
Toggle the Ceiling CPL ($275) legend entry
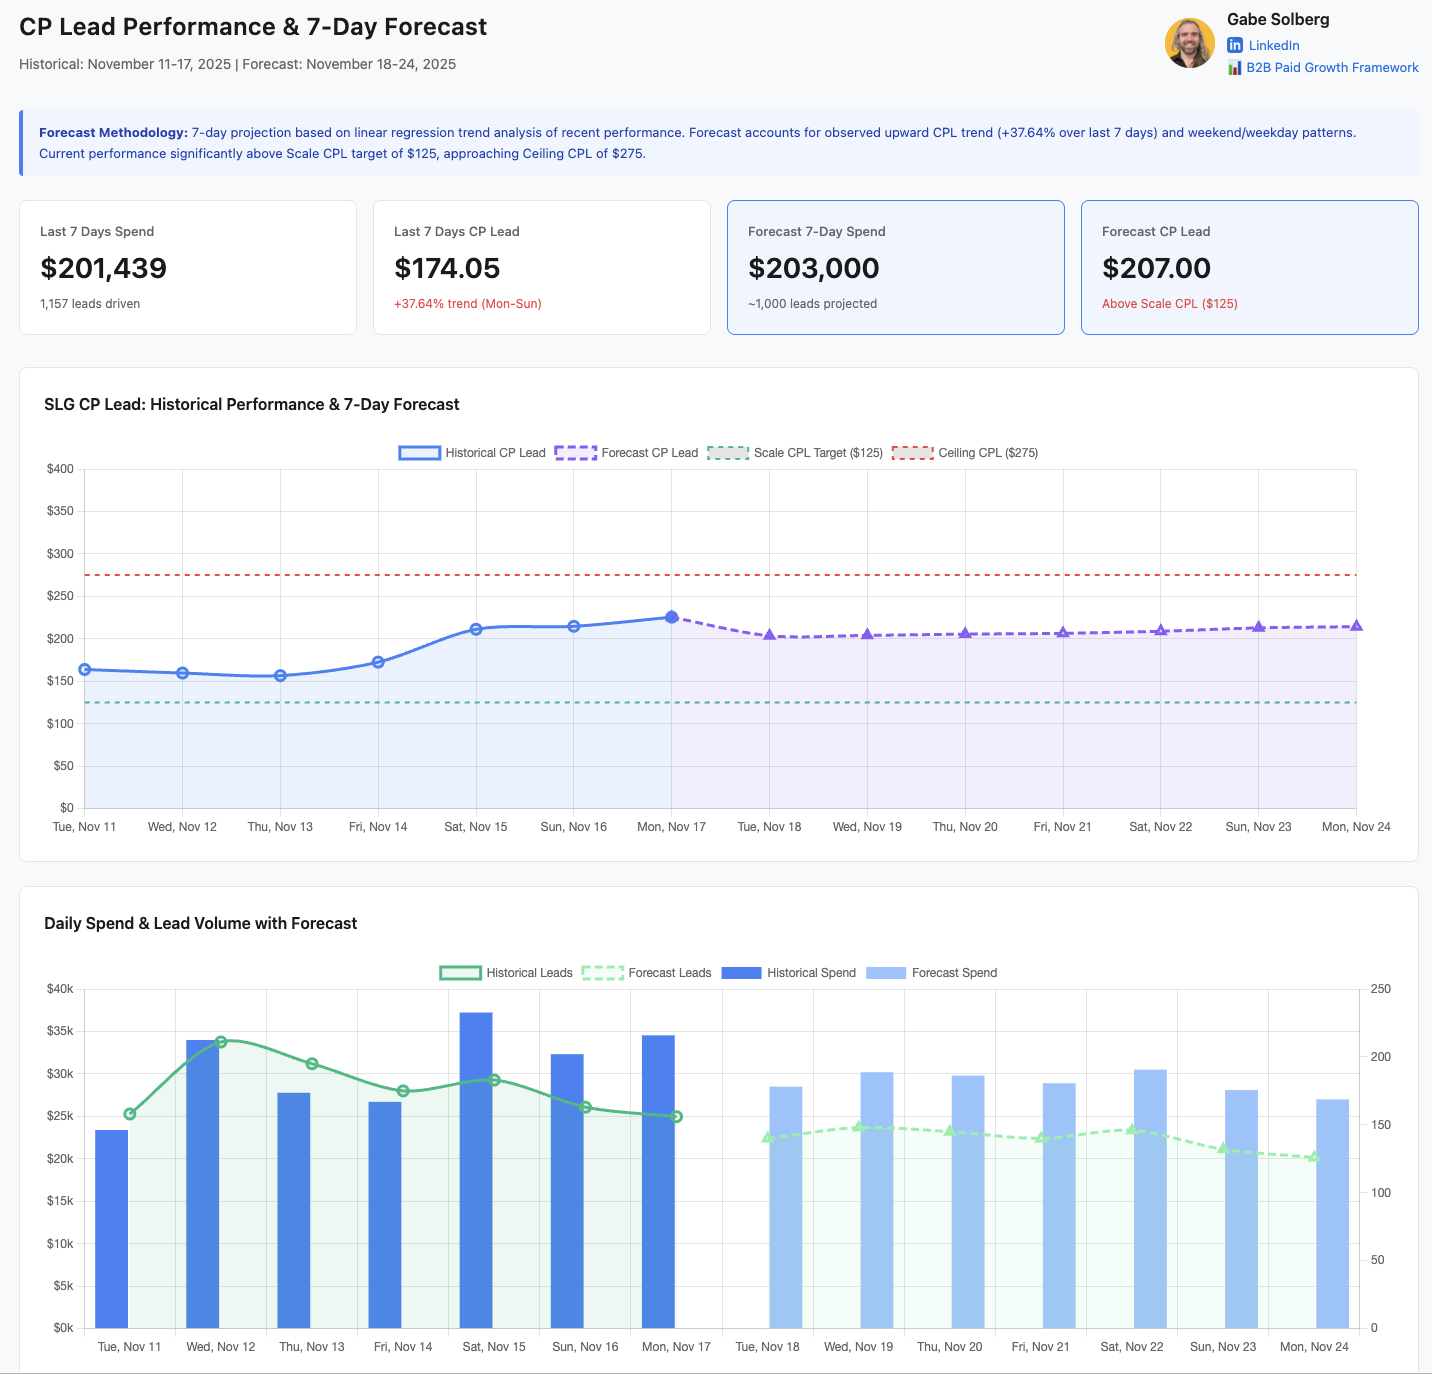[x=965, y=453]
